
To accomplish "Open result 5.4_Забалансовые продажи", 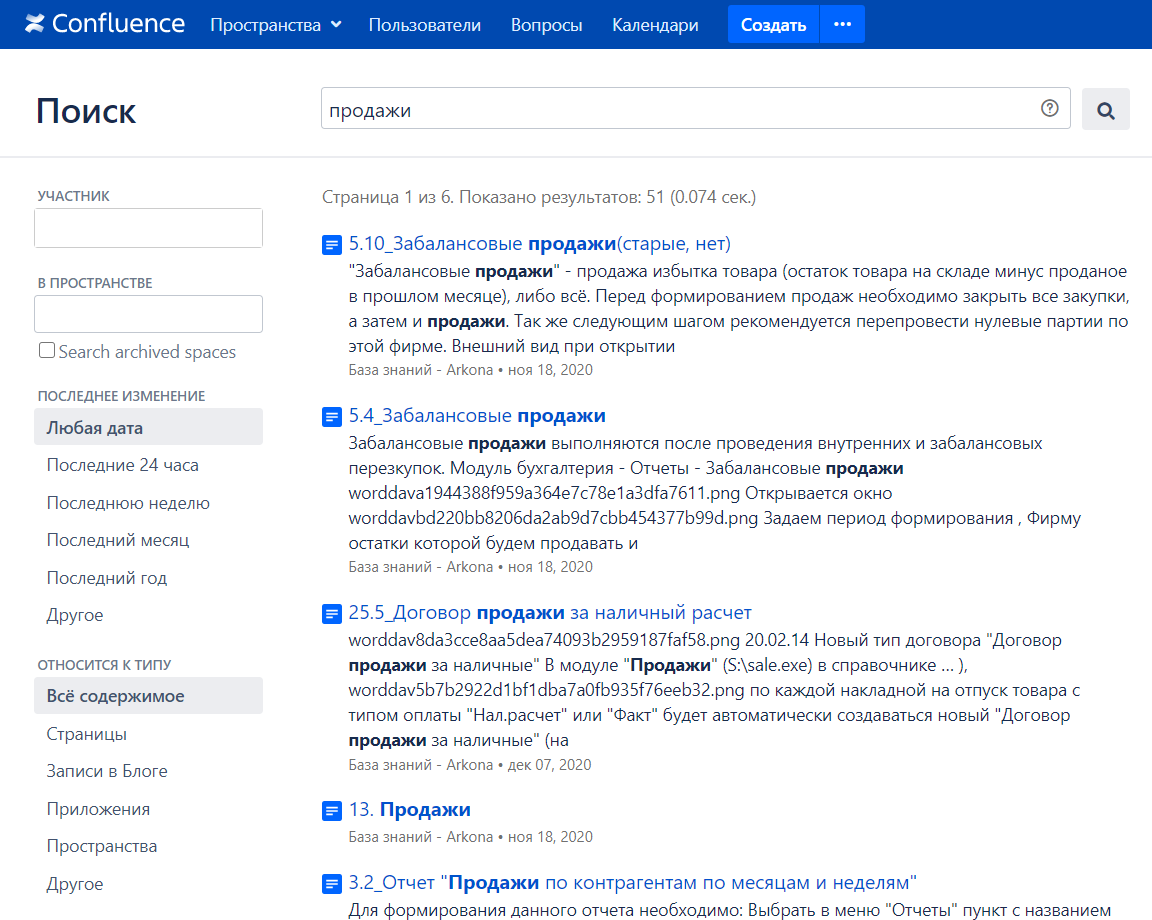I will tap(477, 415).
